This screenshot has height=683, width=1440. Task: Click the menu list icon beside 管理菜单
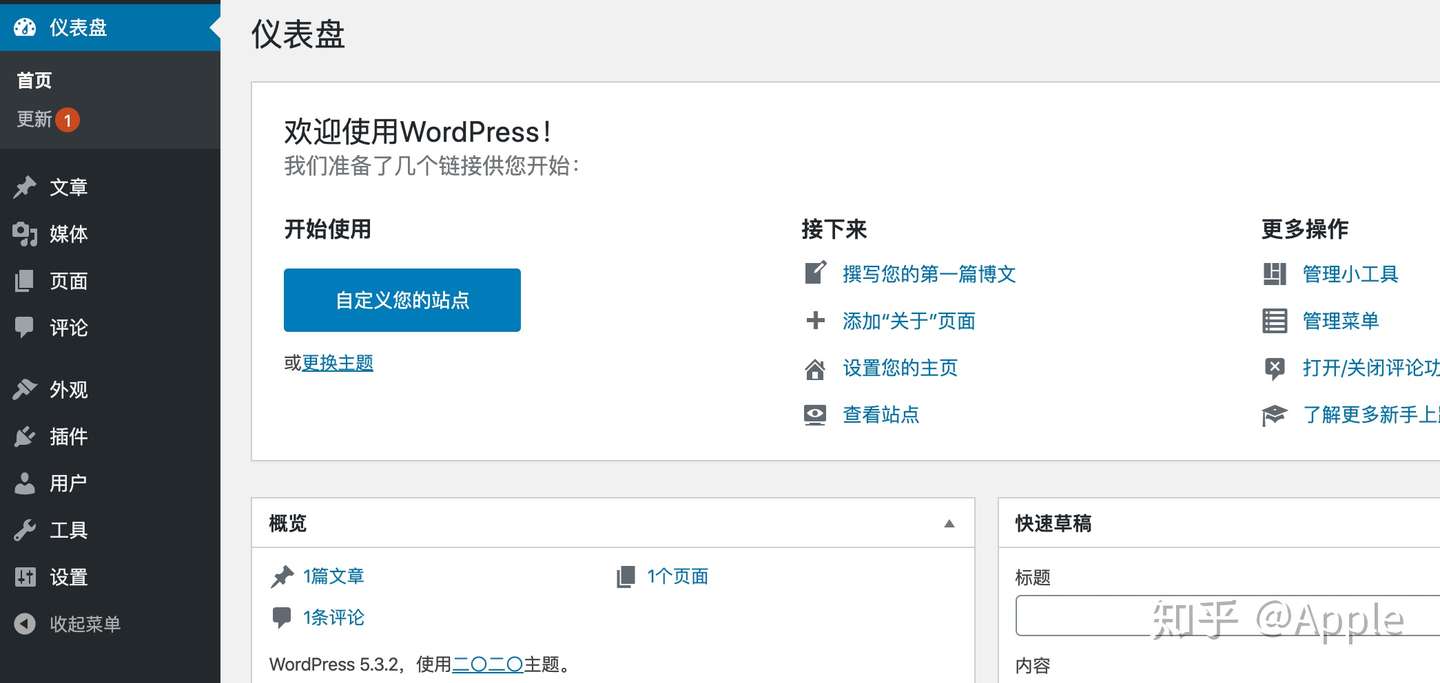pos(1275,321)
